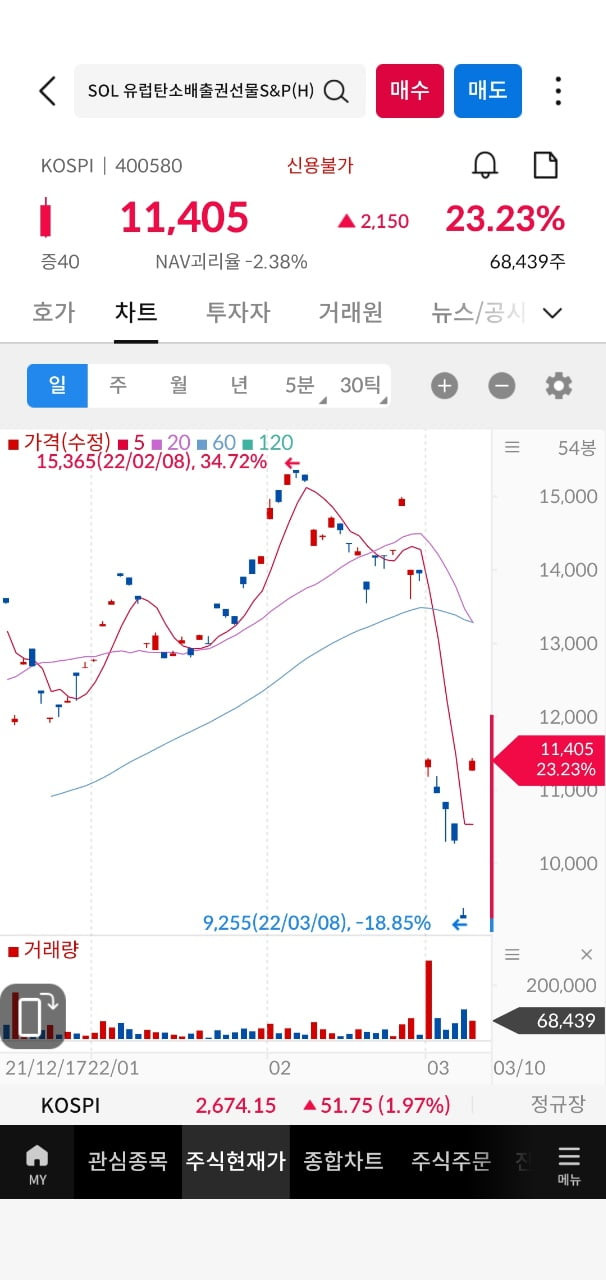Tap the search magnifier icon
606x1280 pixels.
pyautogui.click(x=336, y=91)
